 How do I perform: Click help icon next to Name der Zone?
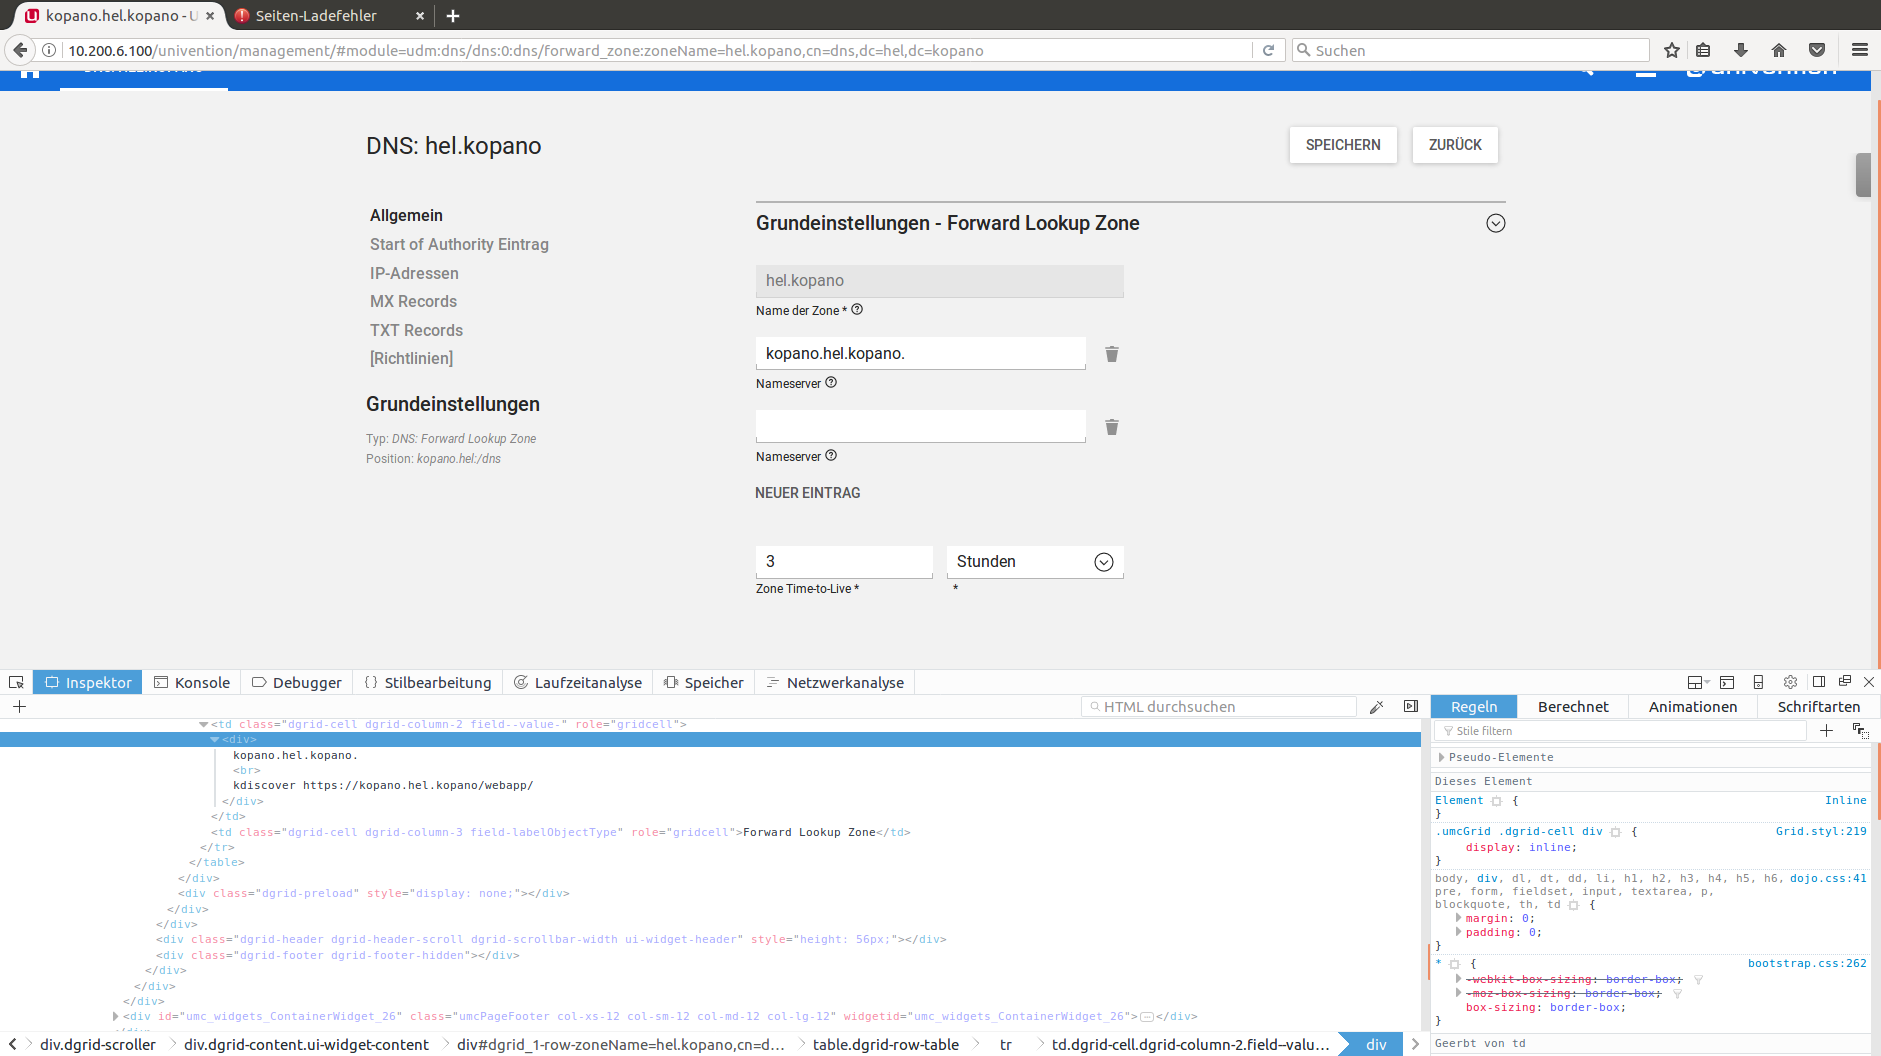click(x=857, y=310)
